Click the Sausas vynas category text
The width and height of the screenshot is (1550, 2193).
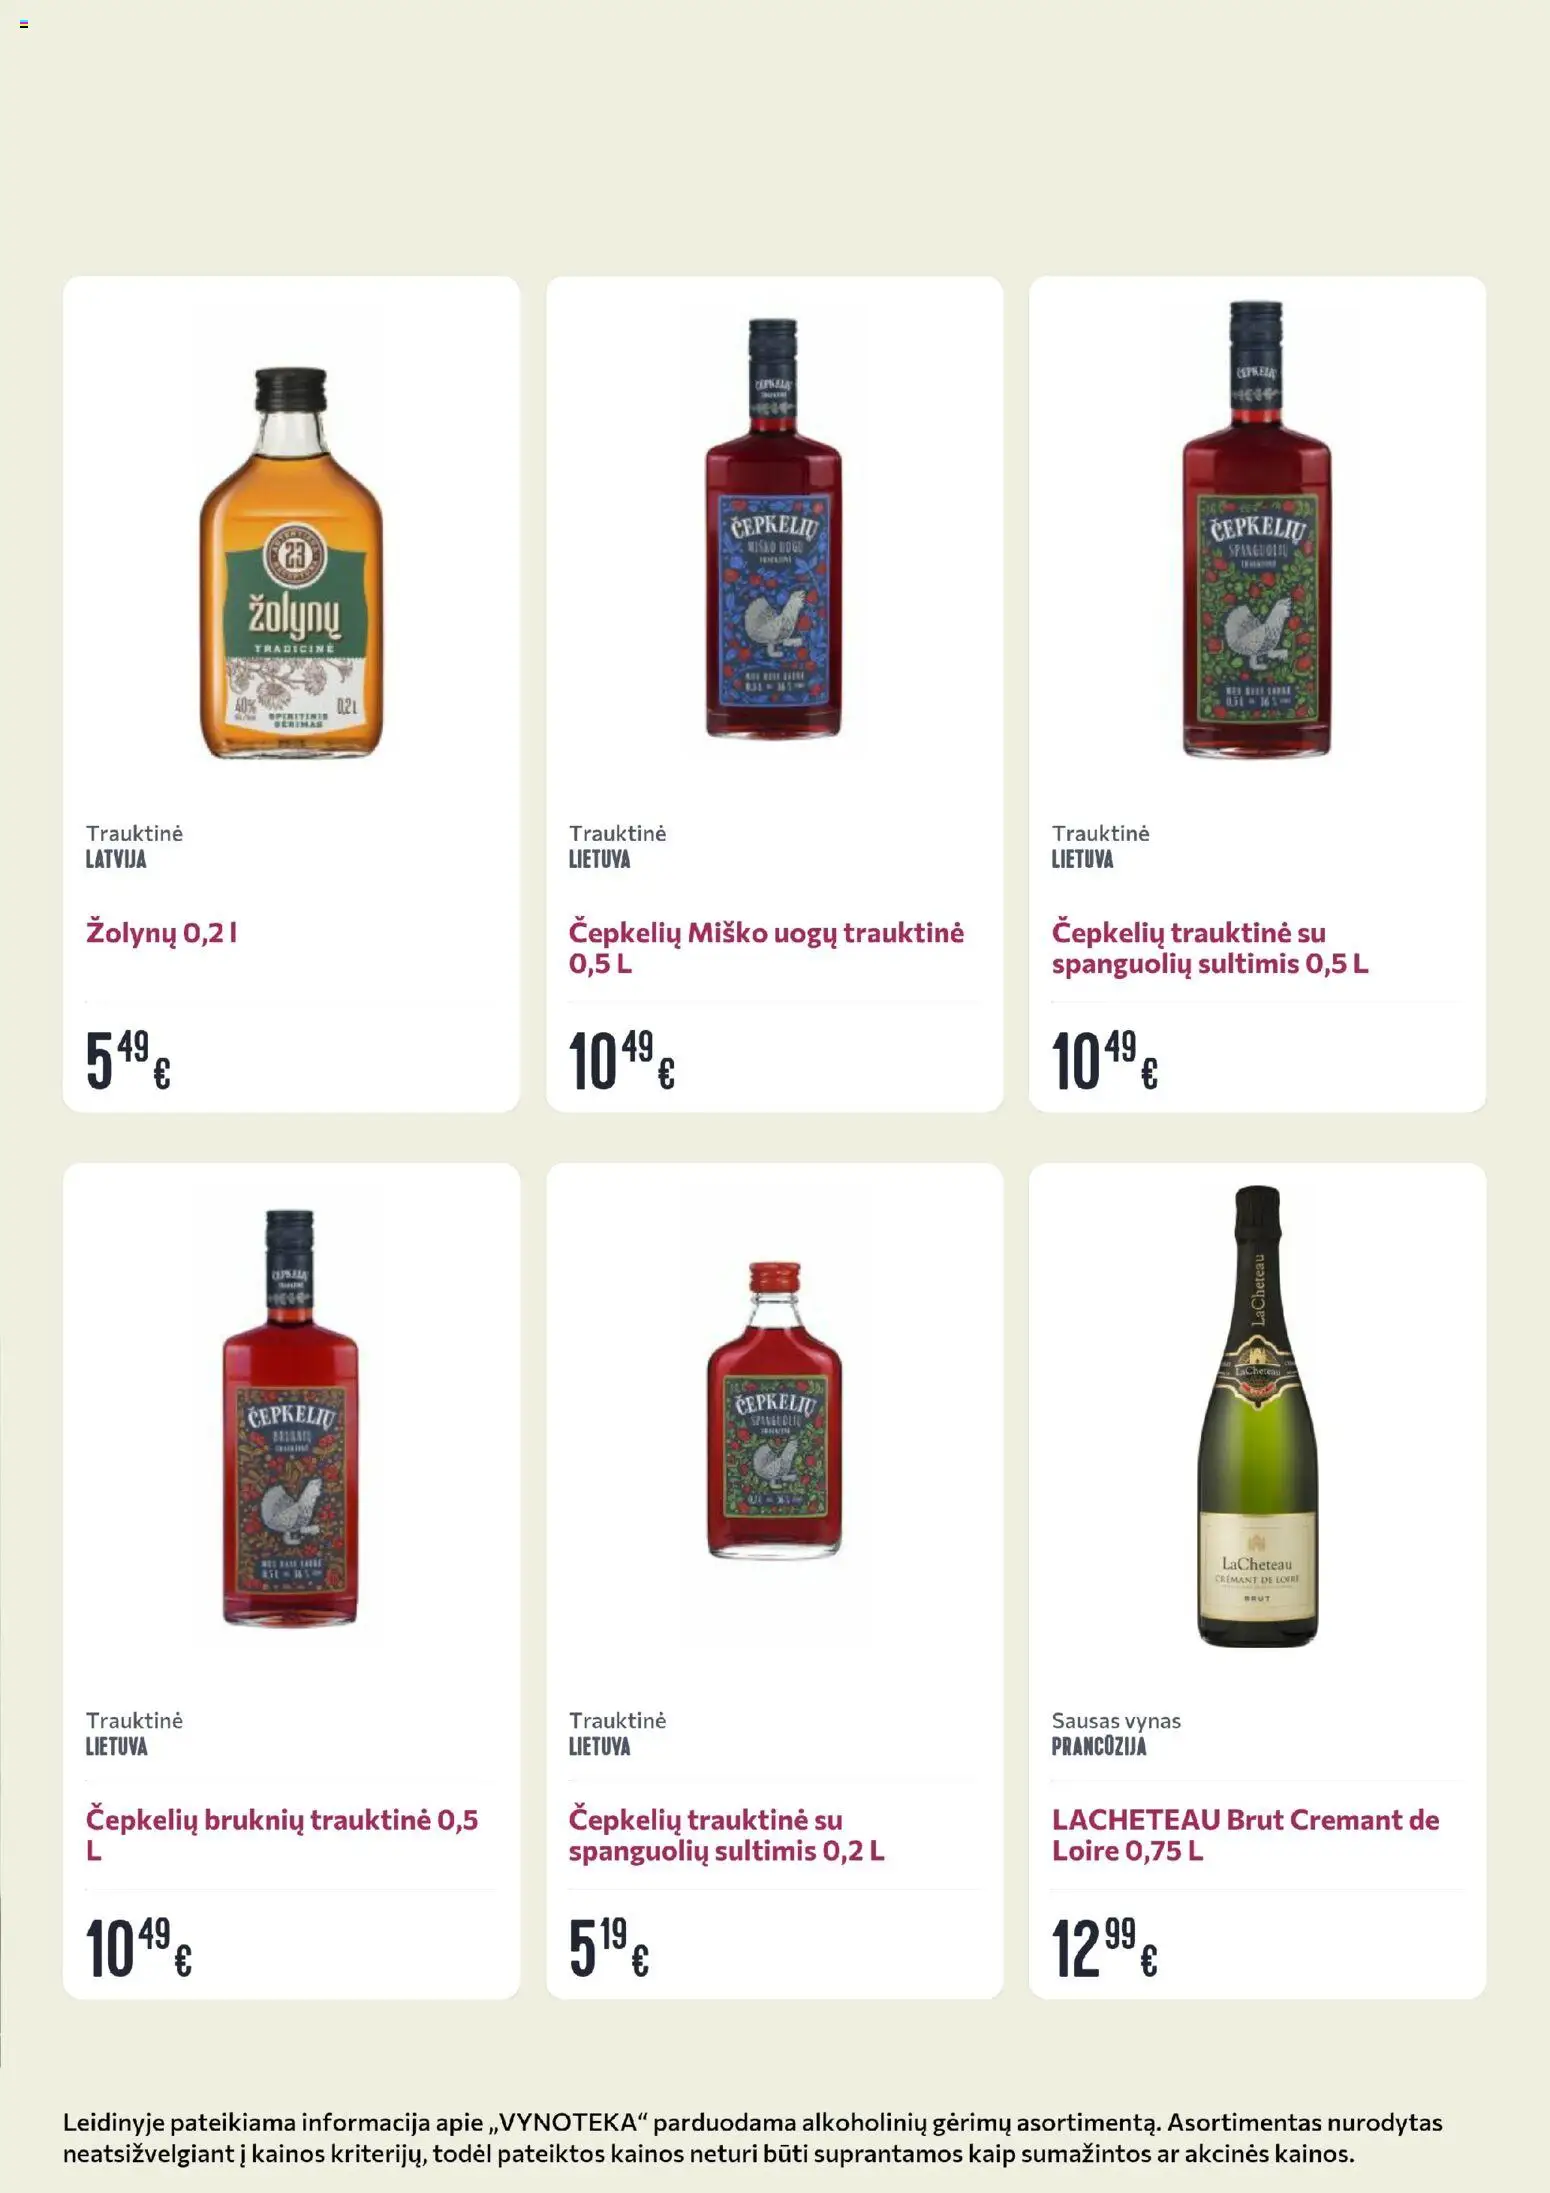[x=1116, y=1721]
